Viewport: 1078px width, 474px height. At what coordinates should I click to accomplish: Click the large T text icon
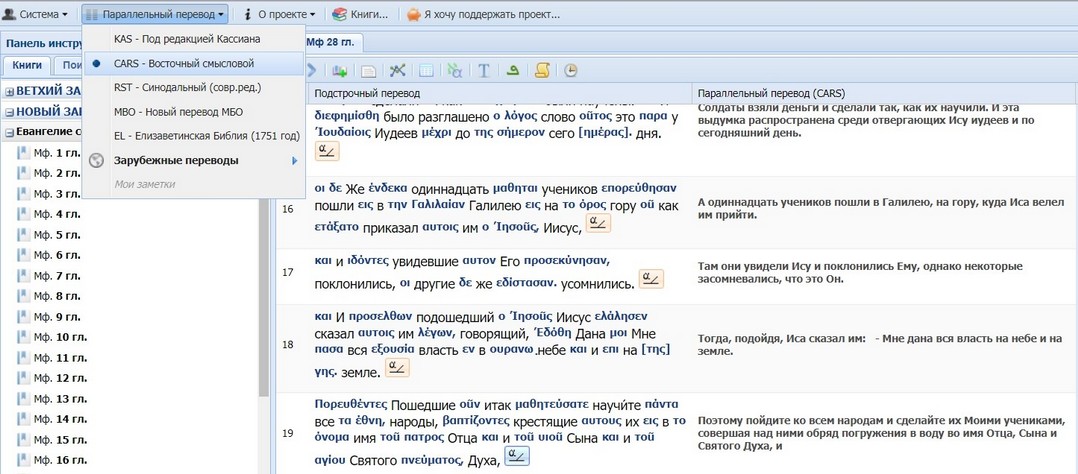coord(483,70)
